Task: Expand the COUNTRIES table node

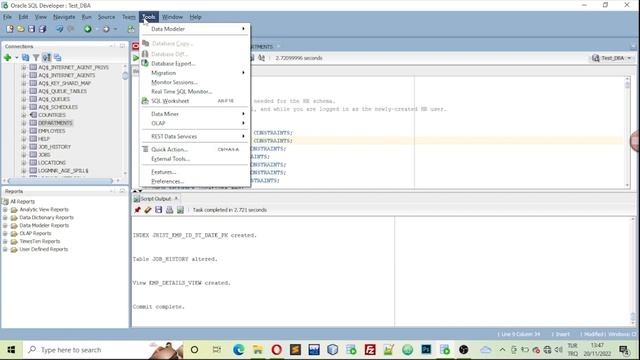Action: click(24, 115)
